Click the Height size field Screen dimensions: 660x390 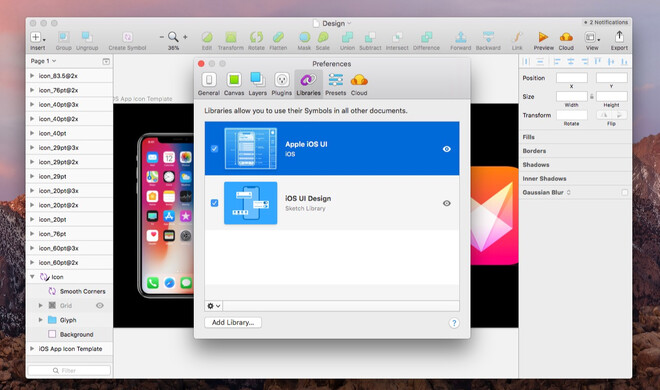611,96
